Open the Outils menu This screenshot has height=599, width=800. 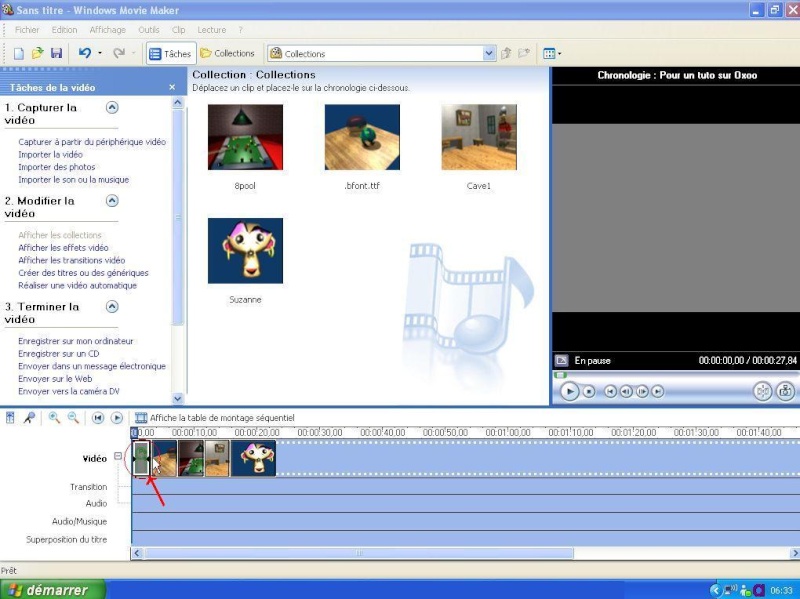[148, 30]
